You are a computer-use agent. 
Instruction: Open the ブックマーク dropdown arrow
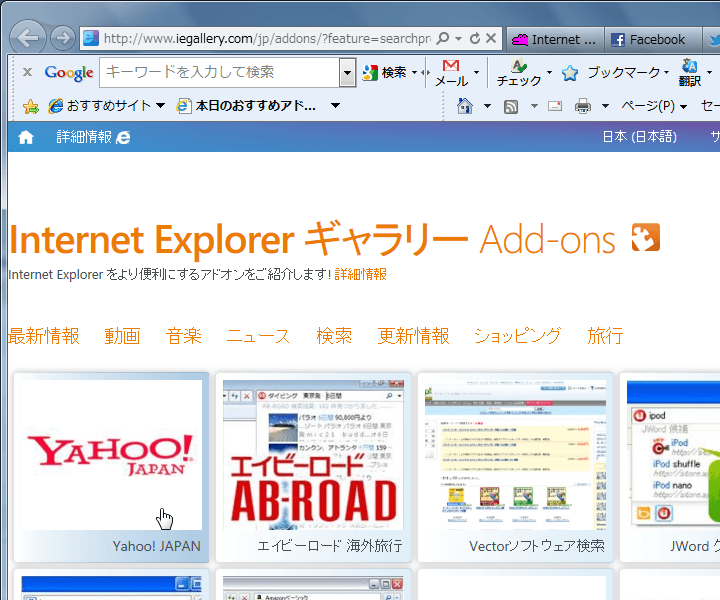pos(666,73)
